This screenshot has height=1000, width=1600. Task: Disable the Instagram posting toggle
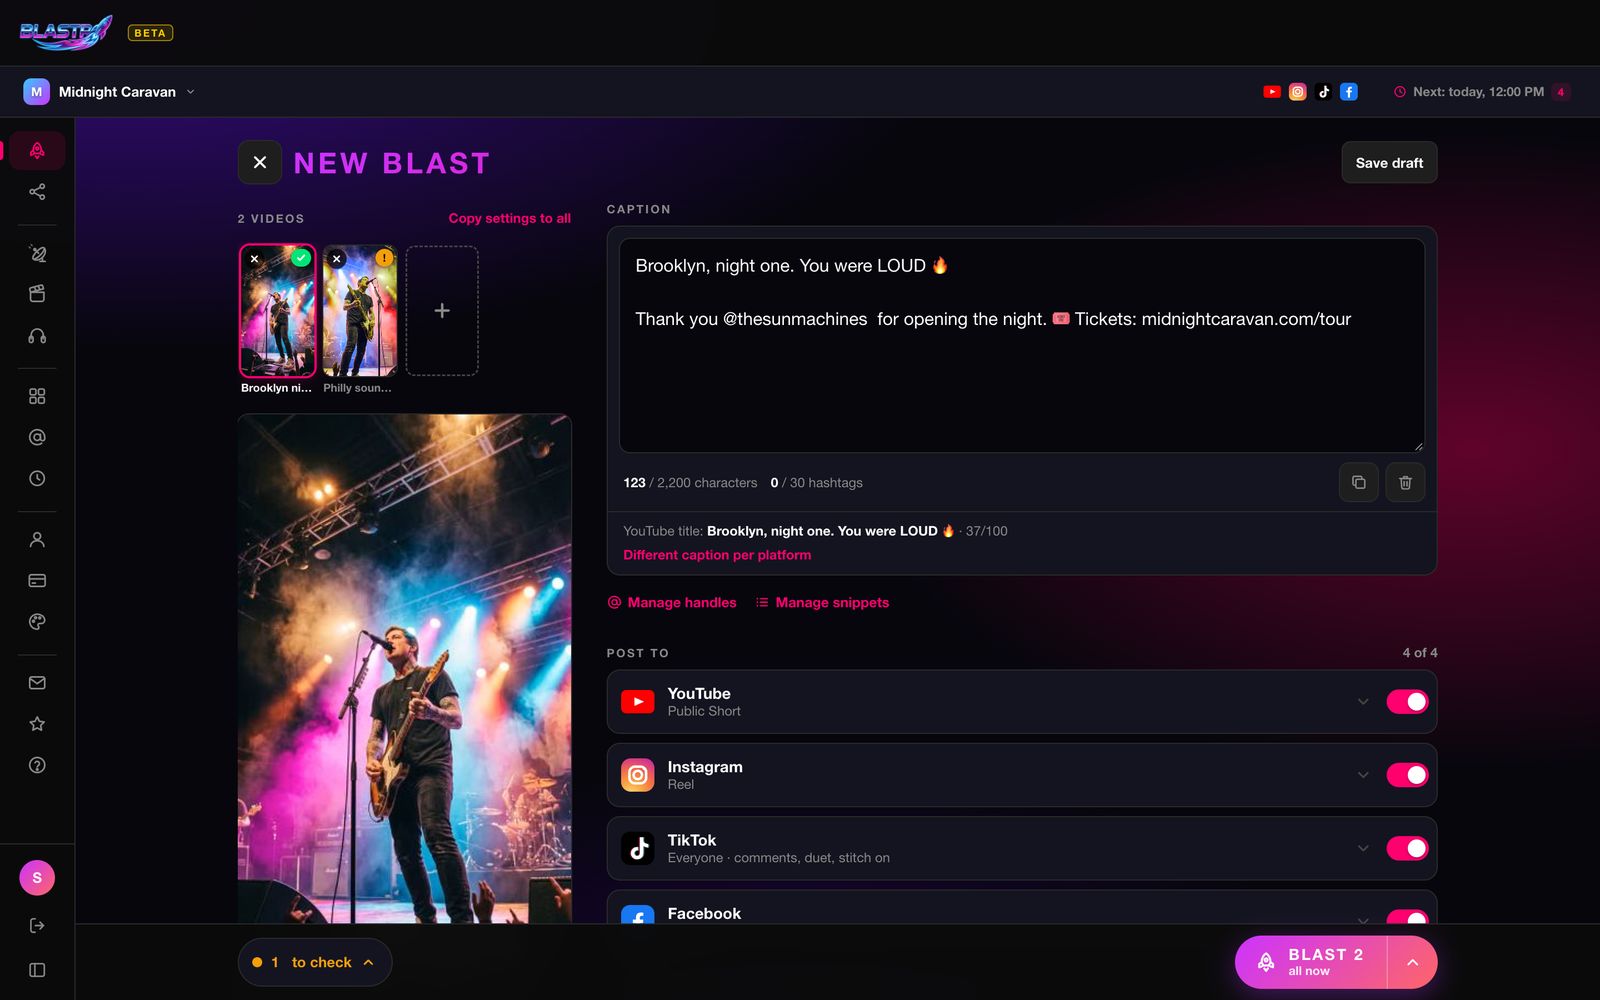pos(1407,775)
